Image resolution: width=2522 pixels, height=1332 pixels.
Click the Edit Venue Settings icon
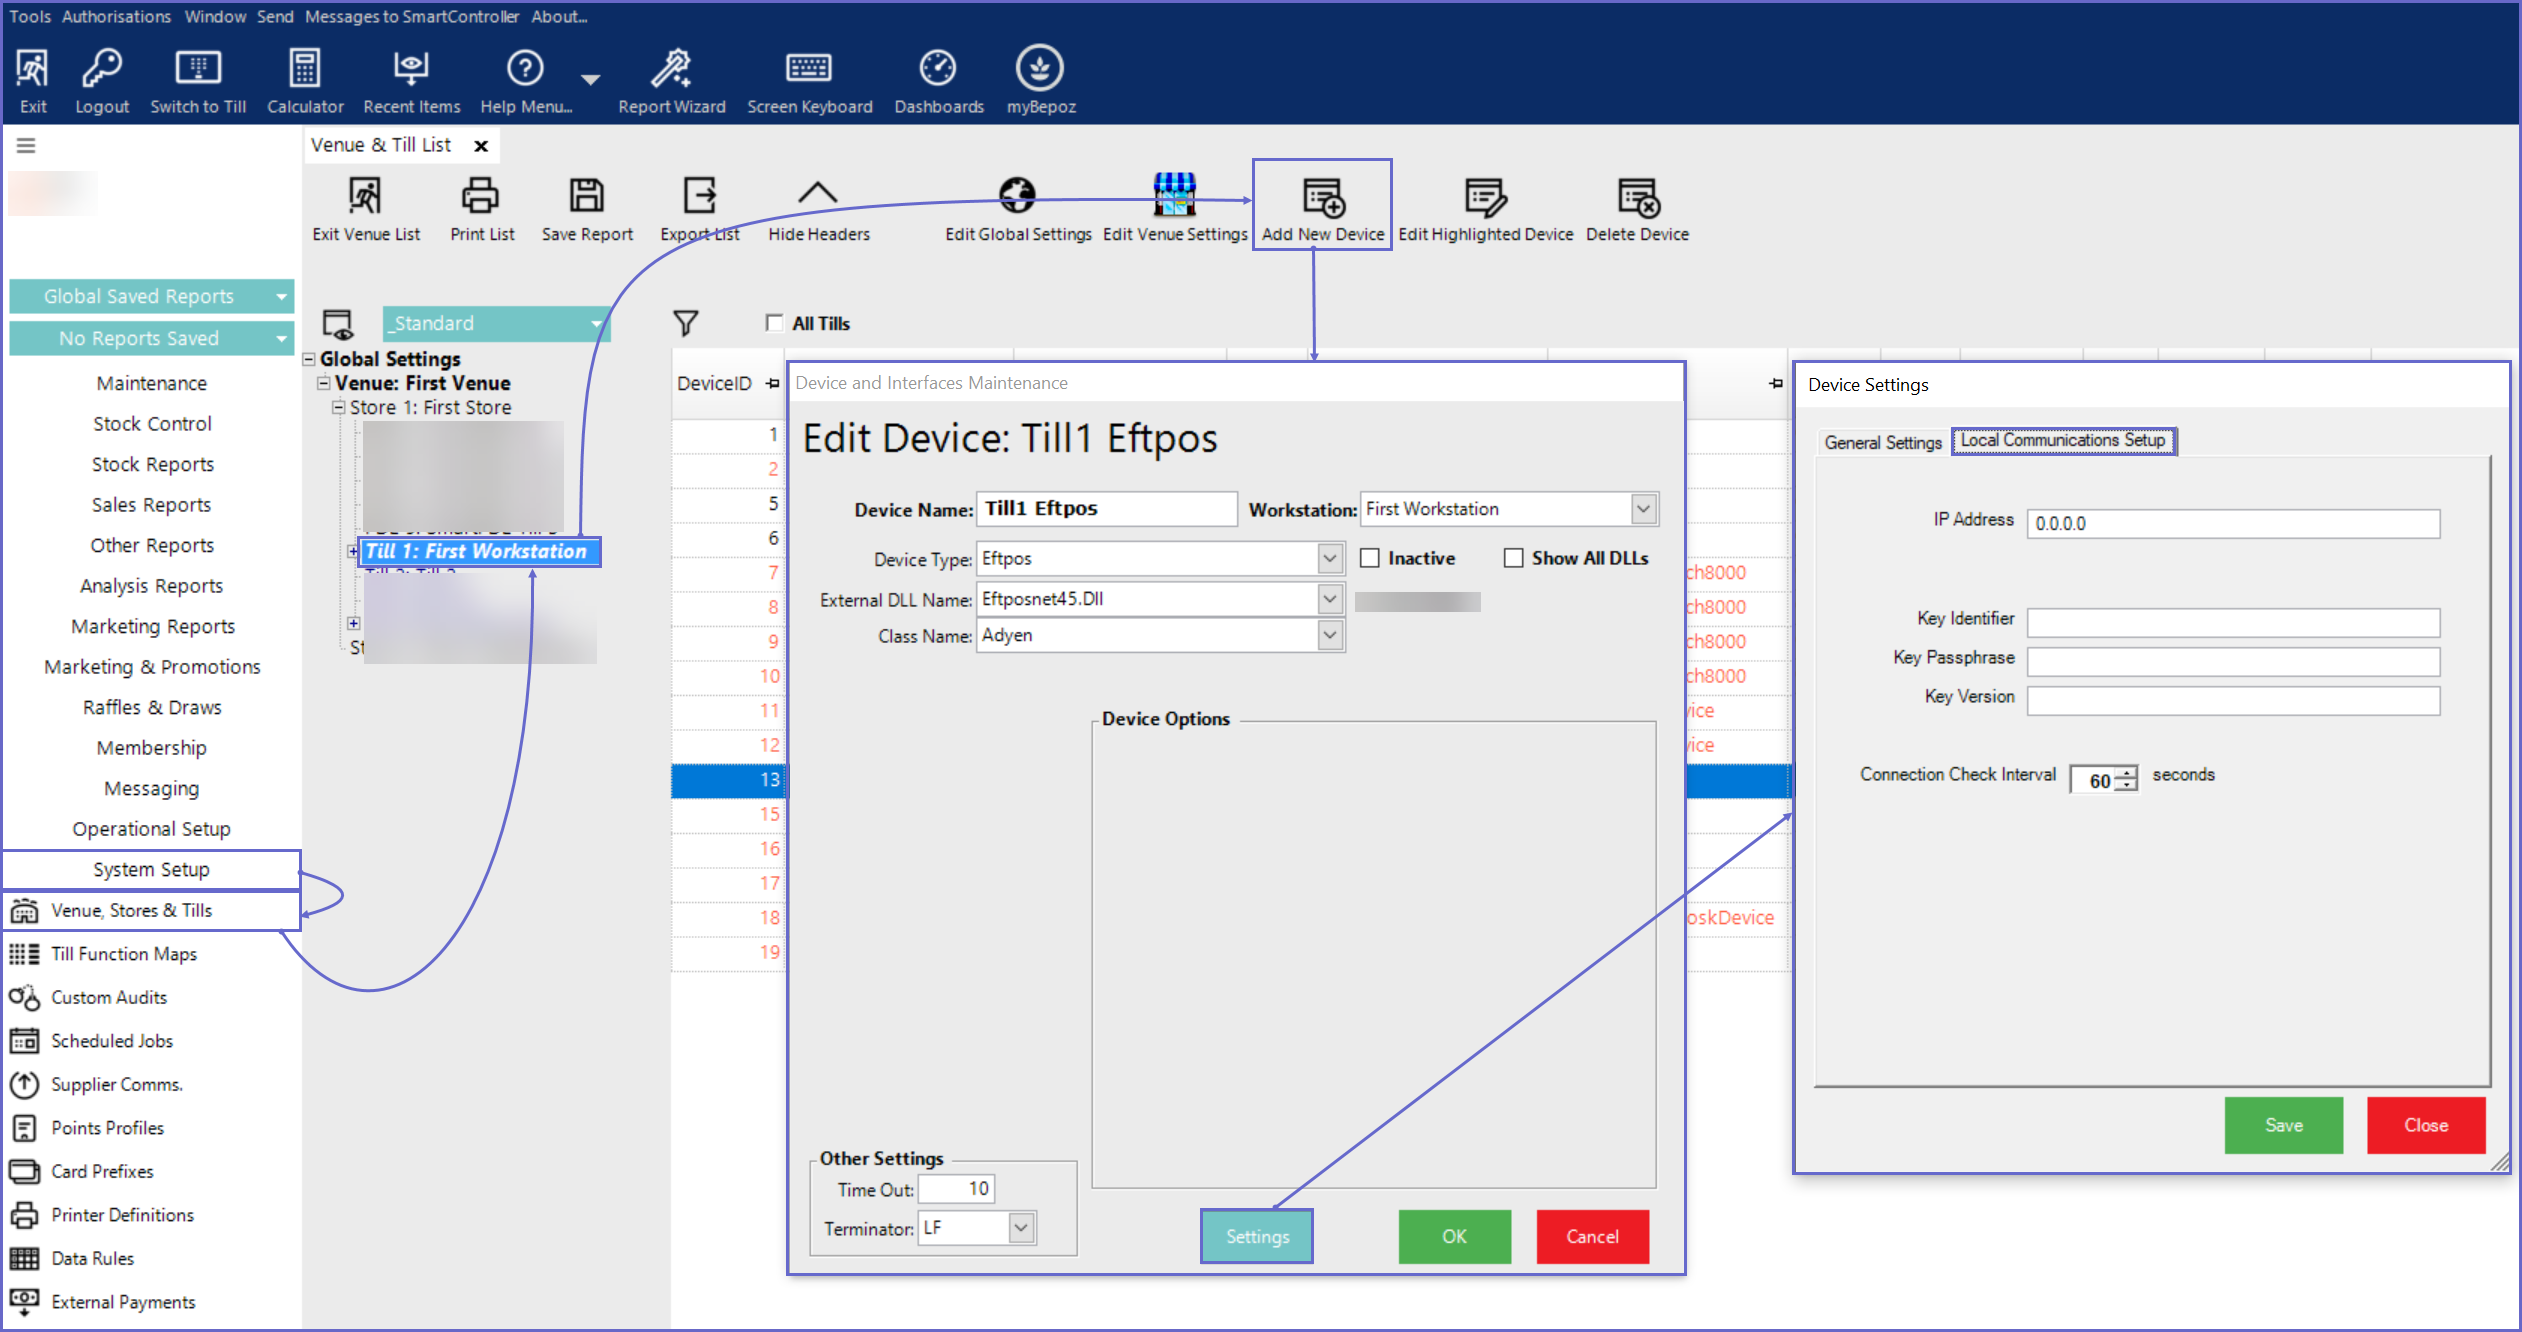point(1174,196)
